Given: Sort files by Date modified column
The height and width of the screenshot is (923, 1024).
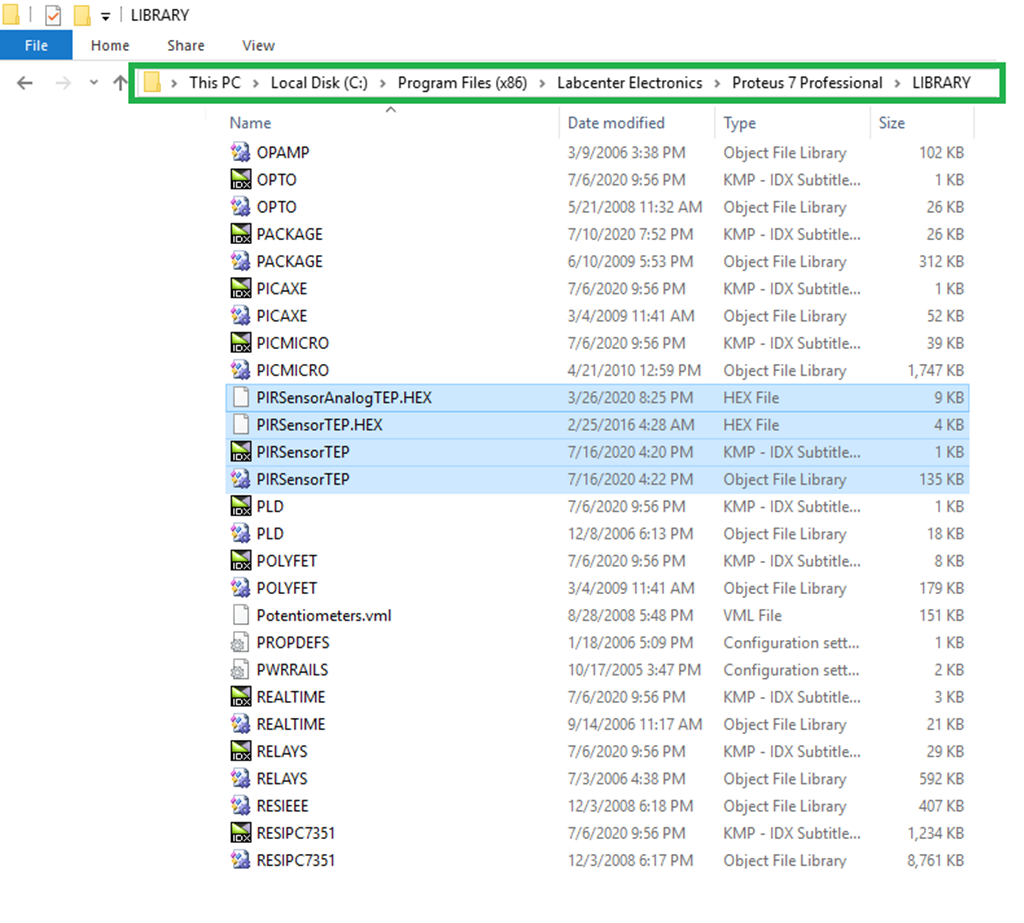Looking at the screenshot, I should pyautogui.click(x=616, y=123).
